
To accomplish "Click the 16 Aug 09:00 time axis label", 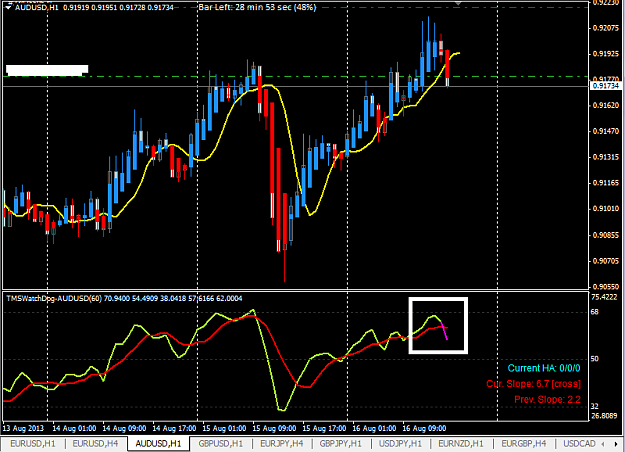I will coord(424,428).
